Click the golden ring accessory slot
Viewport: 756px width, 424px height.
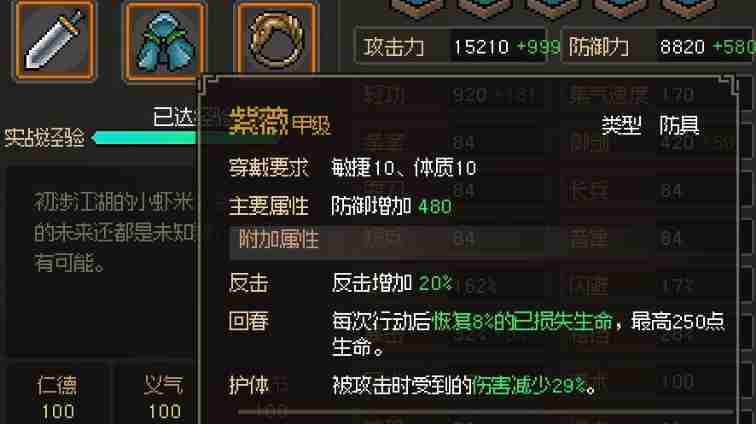coord(276,40)
